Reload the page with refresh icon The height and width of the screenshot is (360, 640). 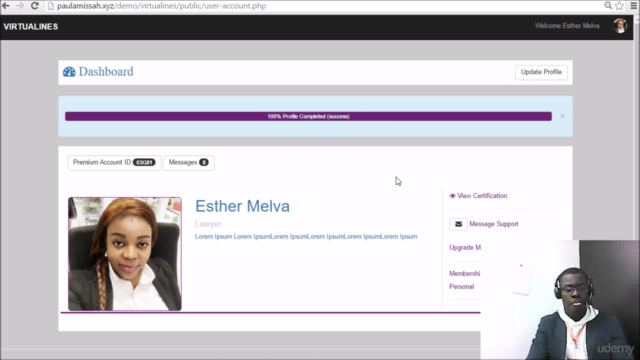point(35,6)
